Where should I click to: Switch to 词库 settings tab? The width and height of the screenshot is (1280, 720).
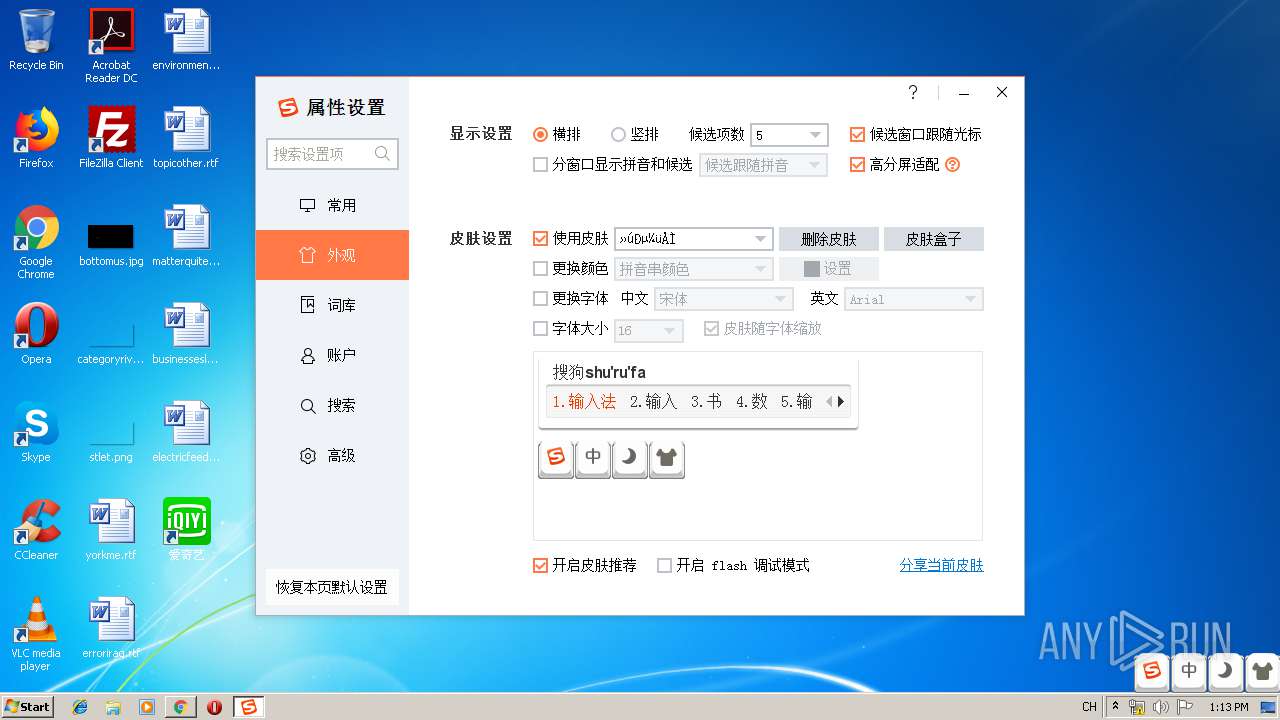tap(332, 305)
